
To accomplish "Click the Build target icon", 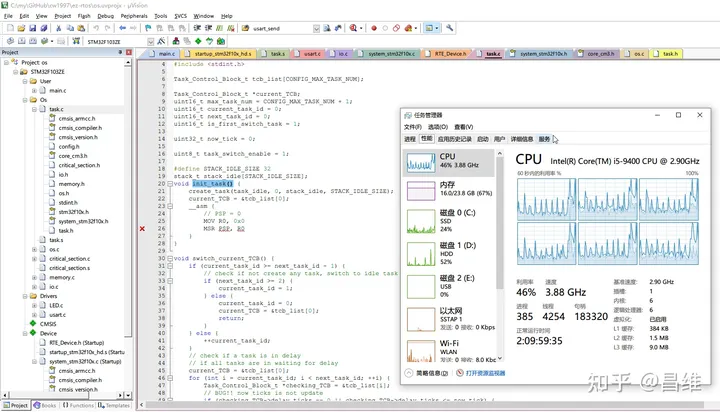I will (21, 41).
